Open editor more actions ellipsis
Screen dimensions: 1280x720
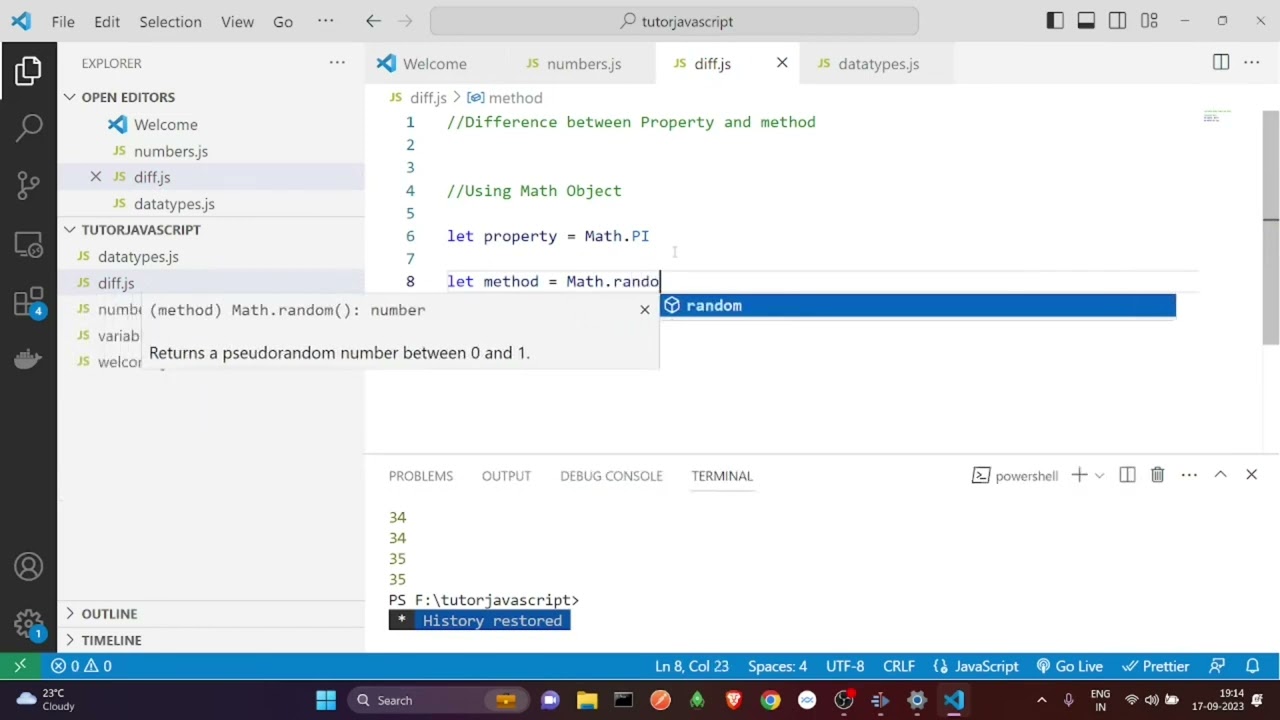(1252, 63)
